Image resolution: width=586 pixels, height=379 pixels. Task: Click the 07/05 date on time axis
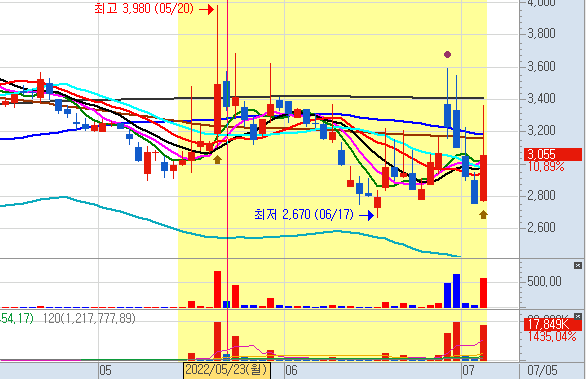542,370
